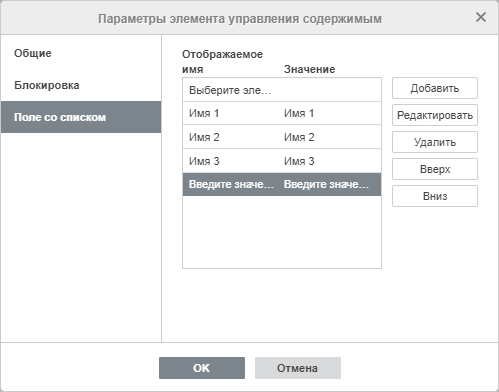Viewport: 499px width, 392px height.
Task: Cancel with the Отмена button
Action: [298, 368]
